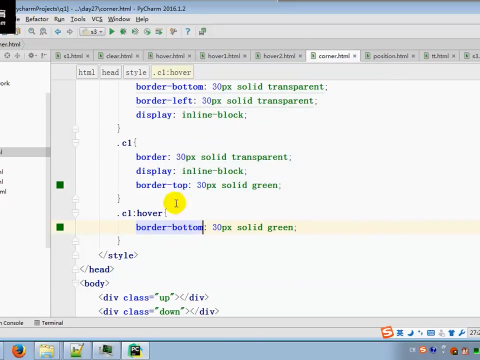Open Sogou wrench settings icon
The image size is (480, 360).
coord(462,333)
